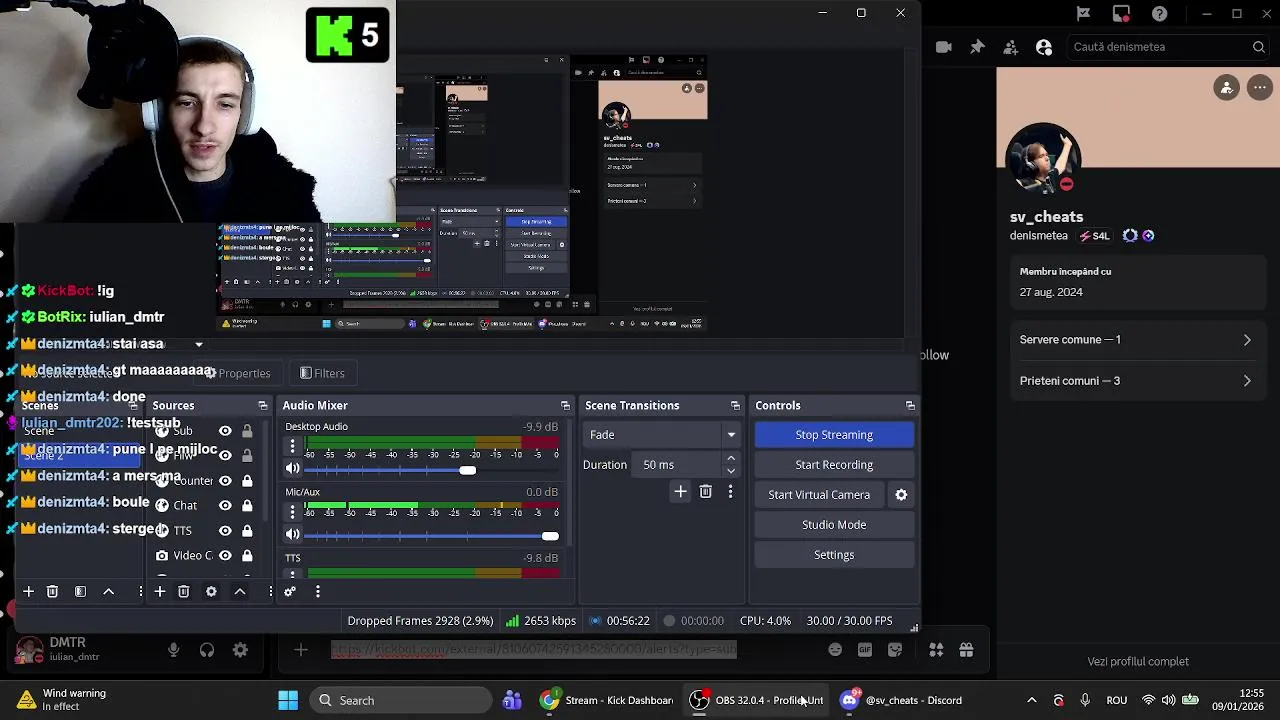
Task: Open Filters tab for source
Action: coord(322,374)
